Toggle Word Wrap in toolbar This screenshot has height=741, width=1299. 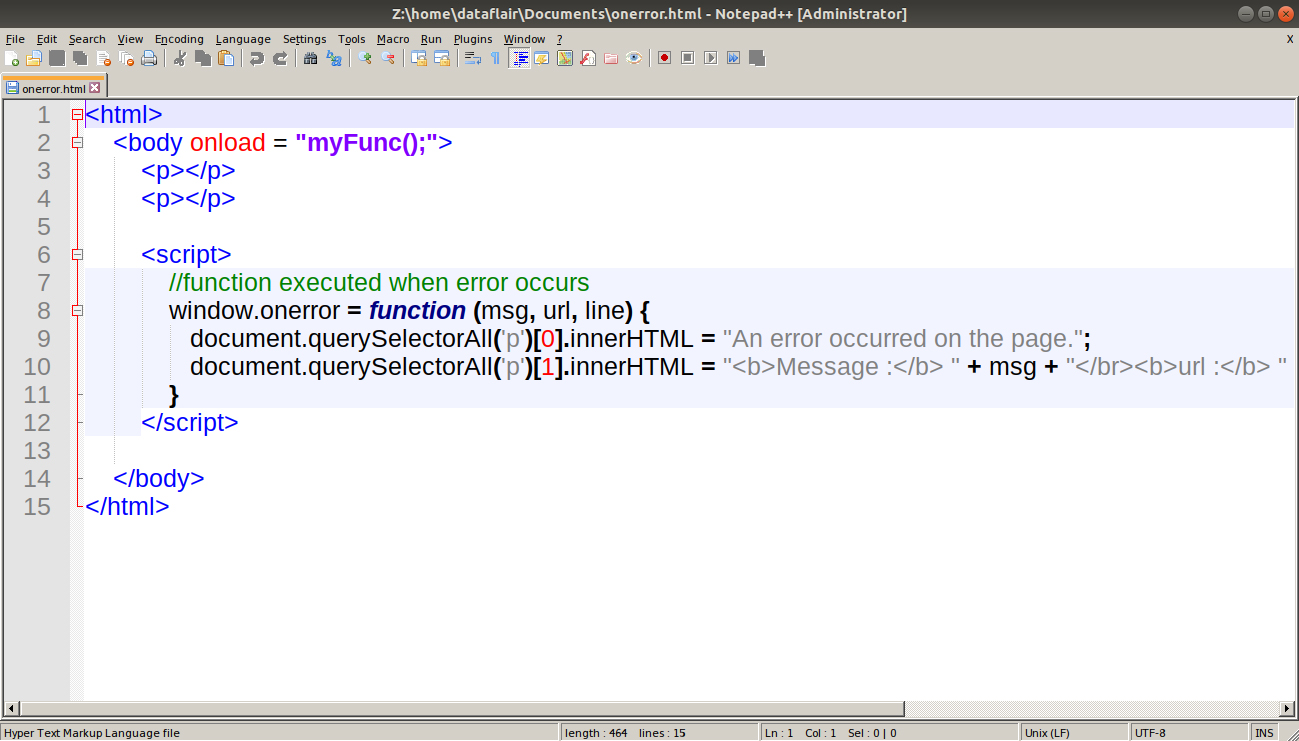pos(473,58)
